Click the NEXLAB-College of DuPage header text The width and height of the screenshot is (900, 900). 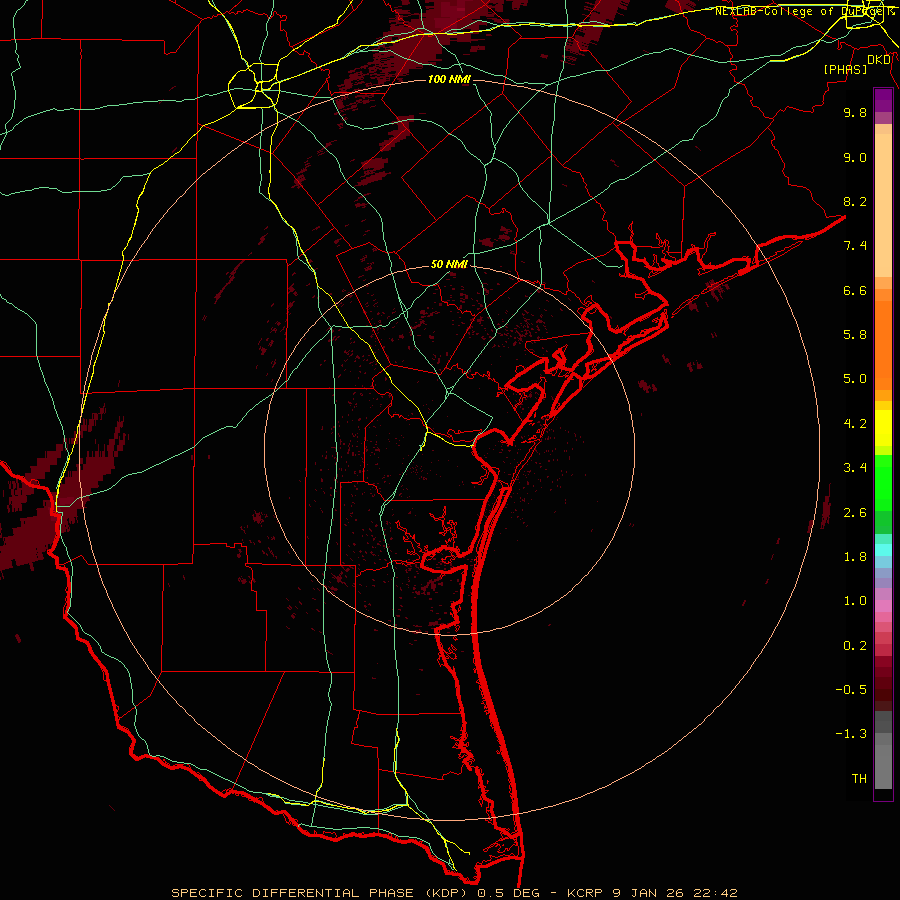click(800, 11)
